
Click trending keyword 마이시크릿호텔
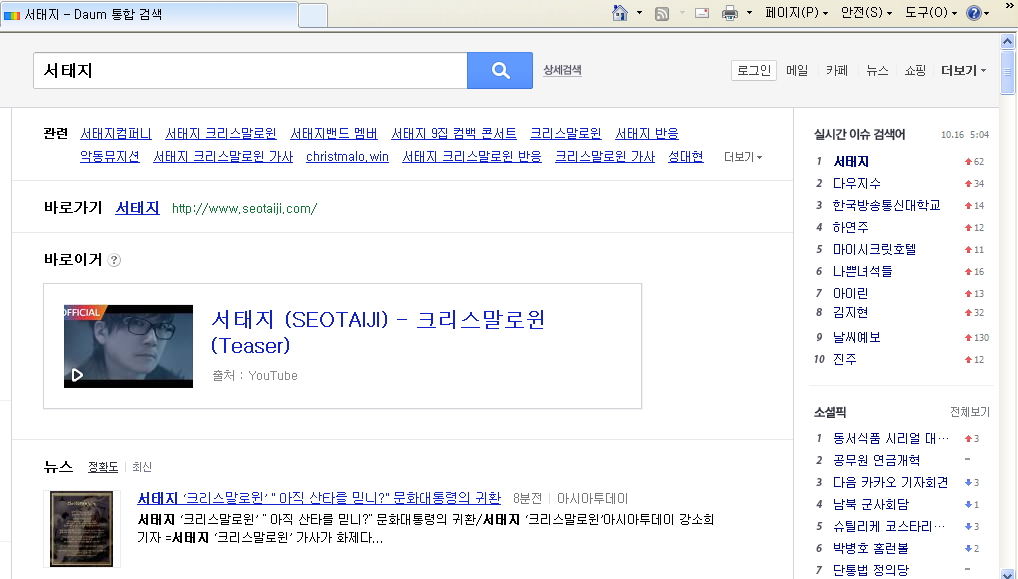tap(875, 250)
